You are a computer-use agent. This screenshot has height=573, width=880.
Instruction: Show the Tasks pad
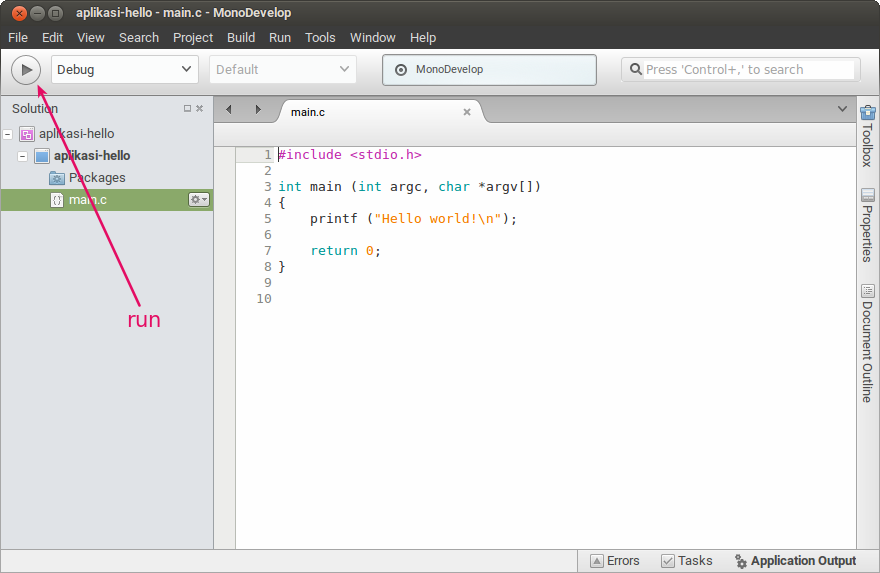686,561
